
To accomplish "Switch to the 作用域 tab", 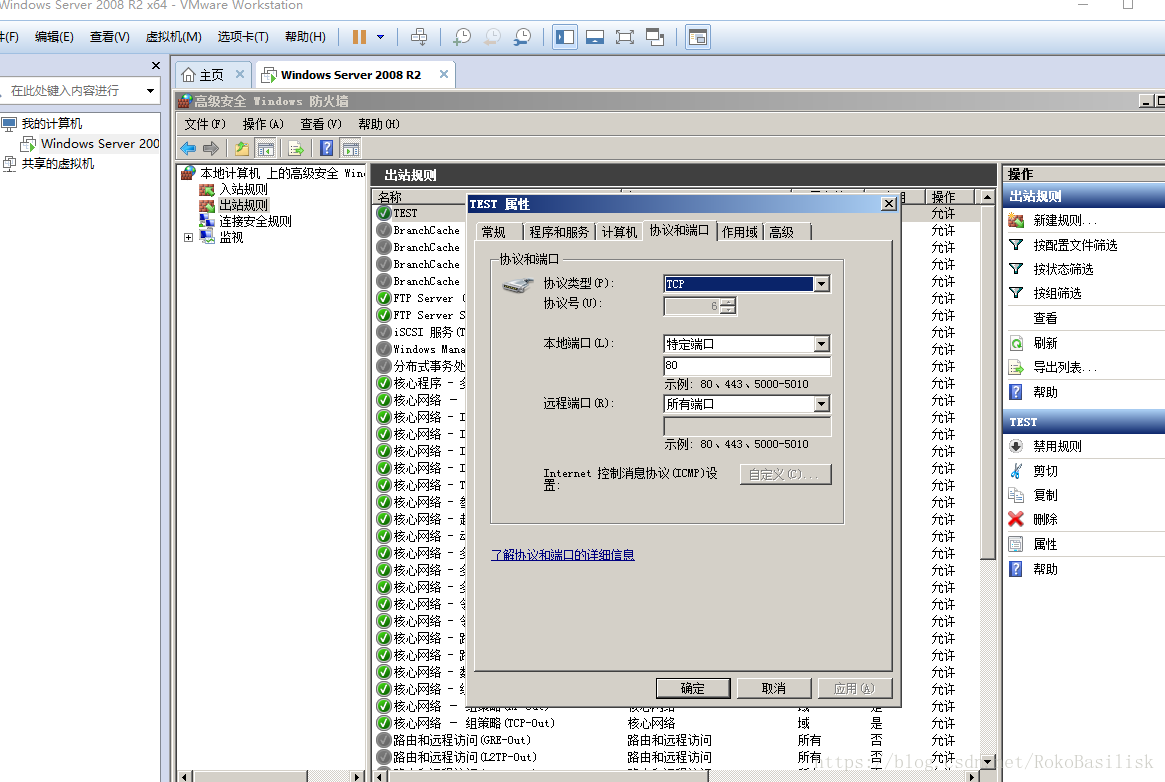I will click(x=739, y=232).
